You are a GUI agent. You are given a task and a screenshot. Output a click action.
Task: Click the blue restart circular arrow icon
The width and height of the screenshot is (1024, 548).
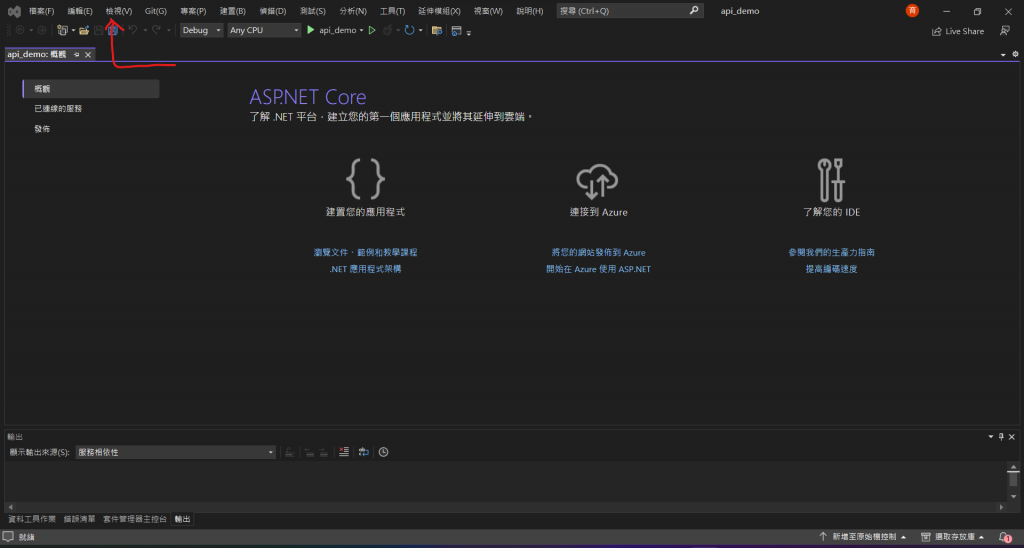409,30
